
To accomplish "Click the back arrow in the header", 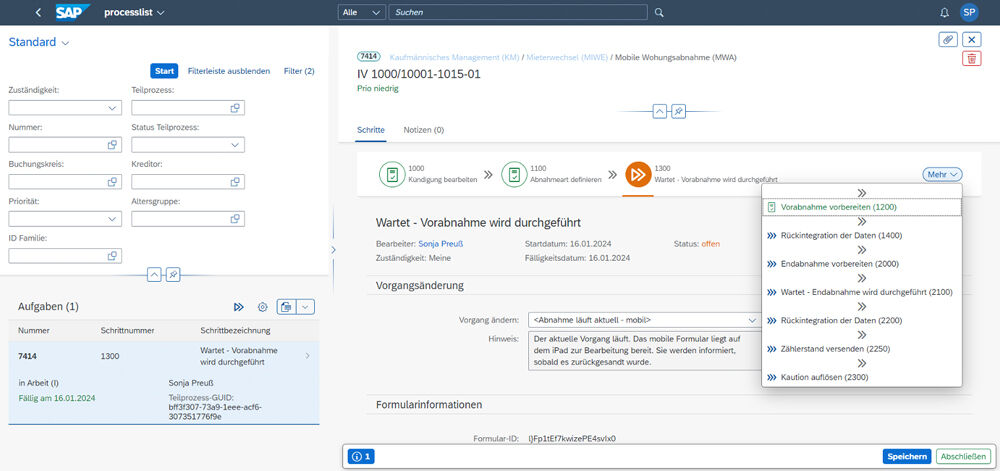I will 38,13.
